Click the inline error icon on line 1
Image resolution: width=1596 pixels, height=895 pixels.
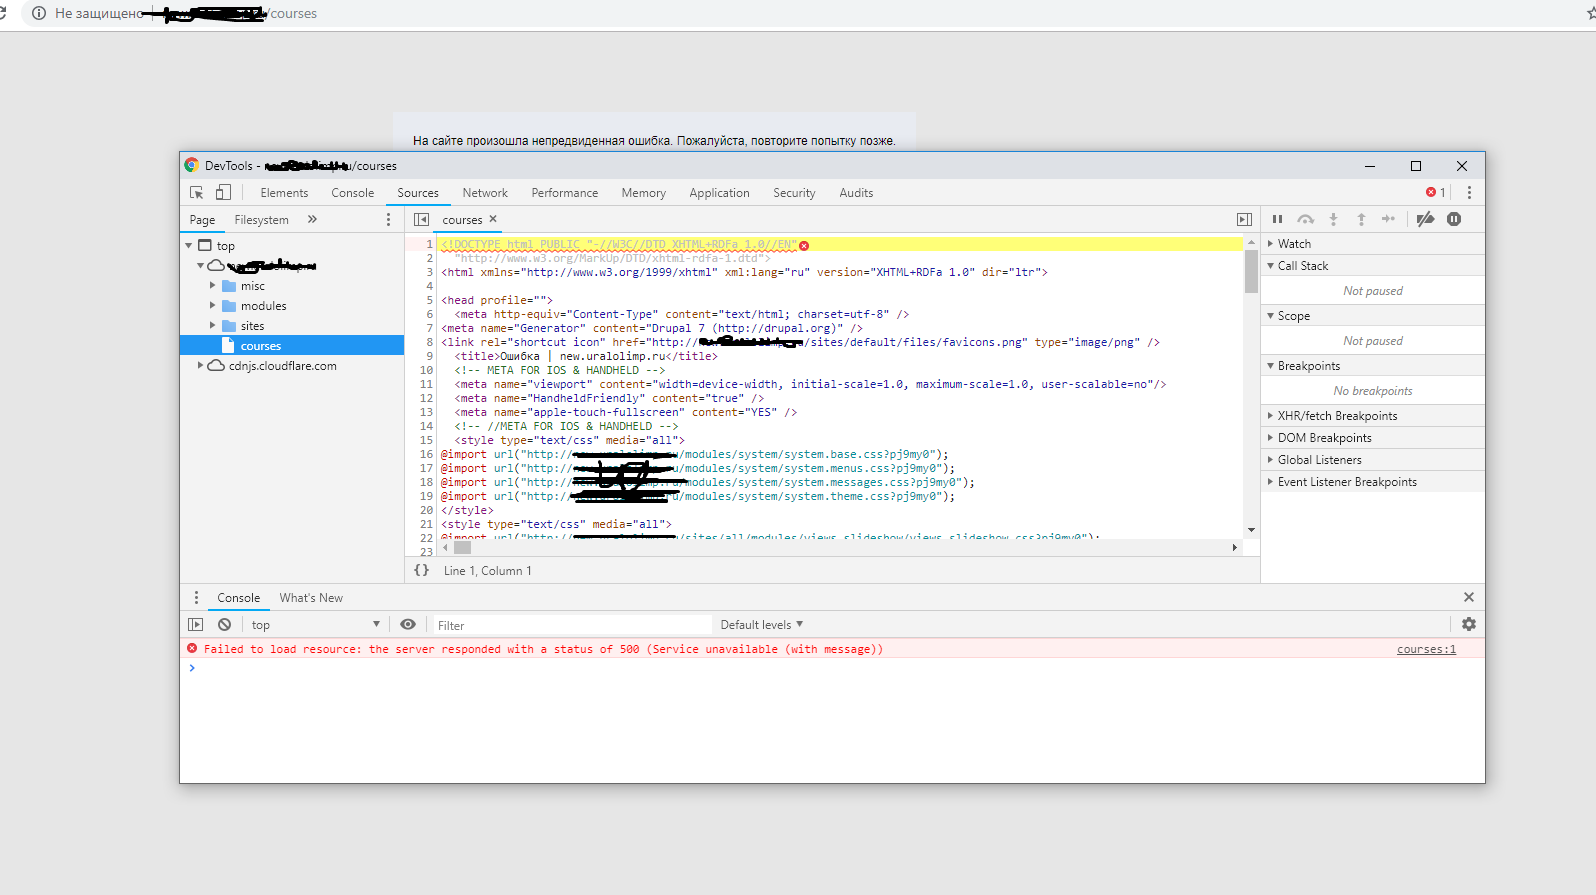point(804,245)
